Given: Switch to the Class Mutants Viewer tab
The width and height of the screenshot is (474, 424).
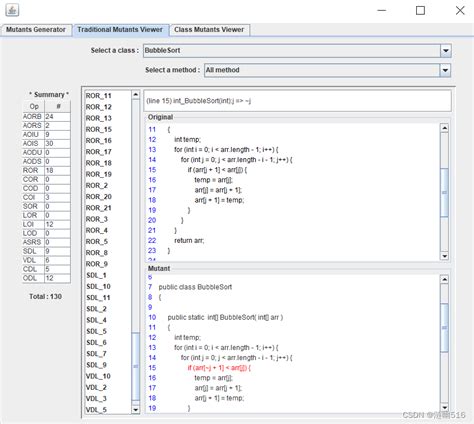Looking at the screenshot, I should click(209, 30).
